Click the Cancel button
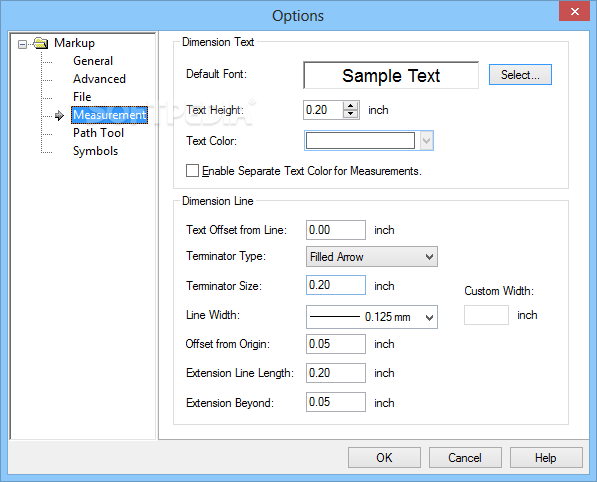The height and width of the screenshot is (482, 597). pyautogui.click(x=465, y=458)
